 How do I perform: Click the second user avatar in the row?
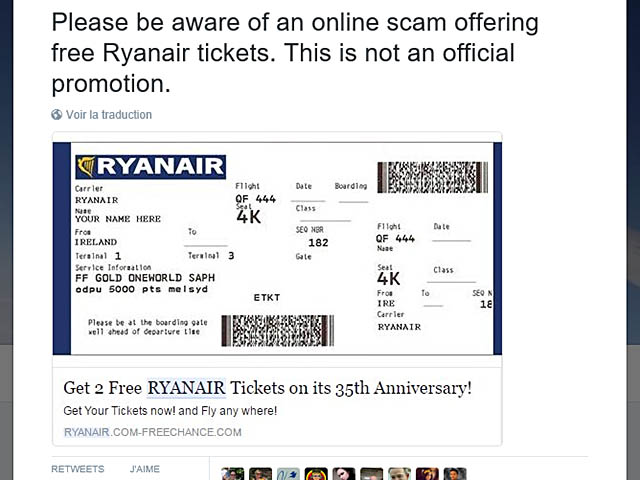point(261,474)
